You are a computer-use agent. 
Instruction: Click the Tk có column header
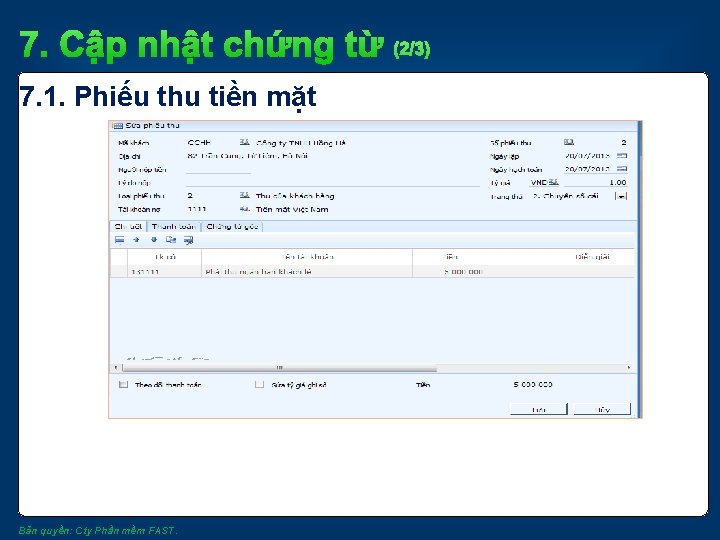coord(165,257)
